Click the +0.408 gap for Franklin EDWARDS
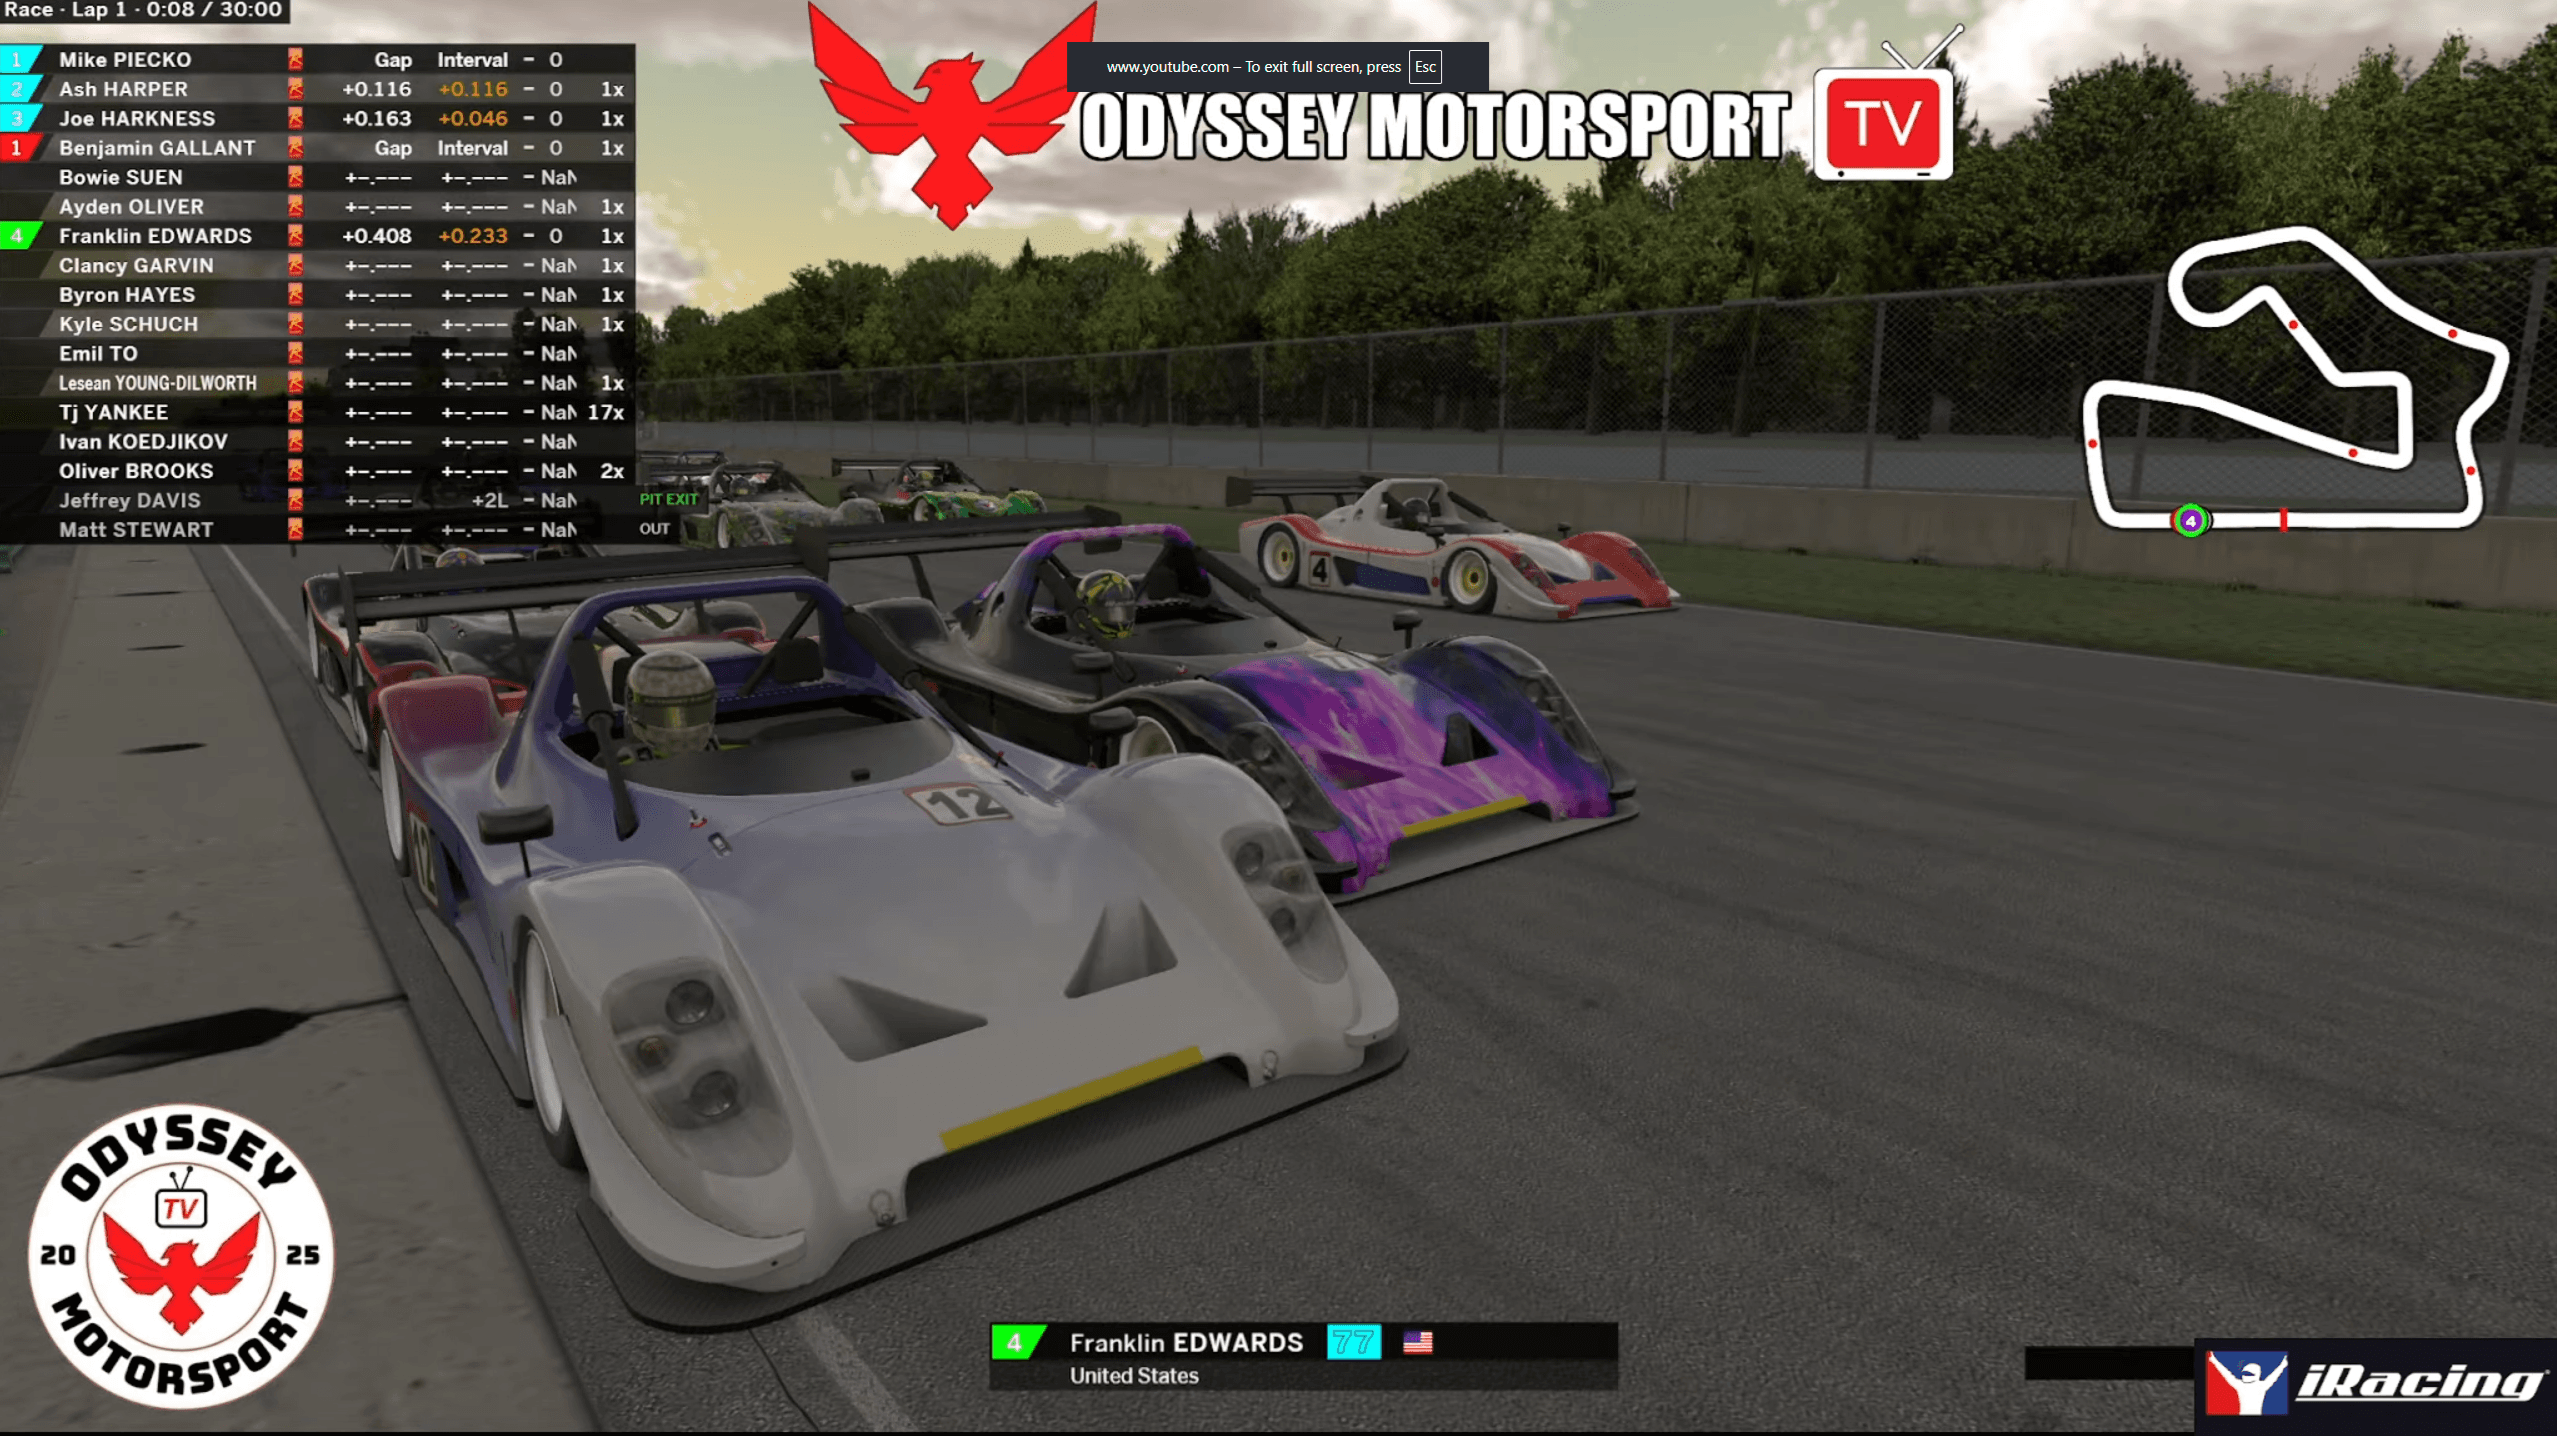 click(x=376, y=236)
